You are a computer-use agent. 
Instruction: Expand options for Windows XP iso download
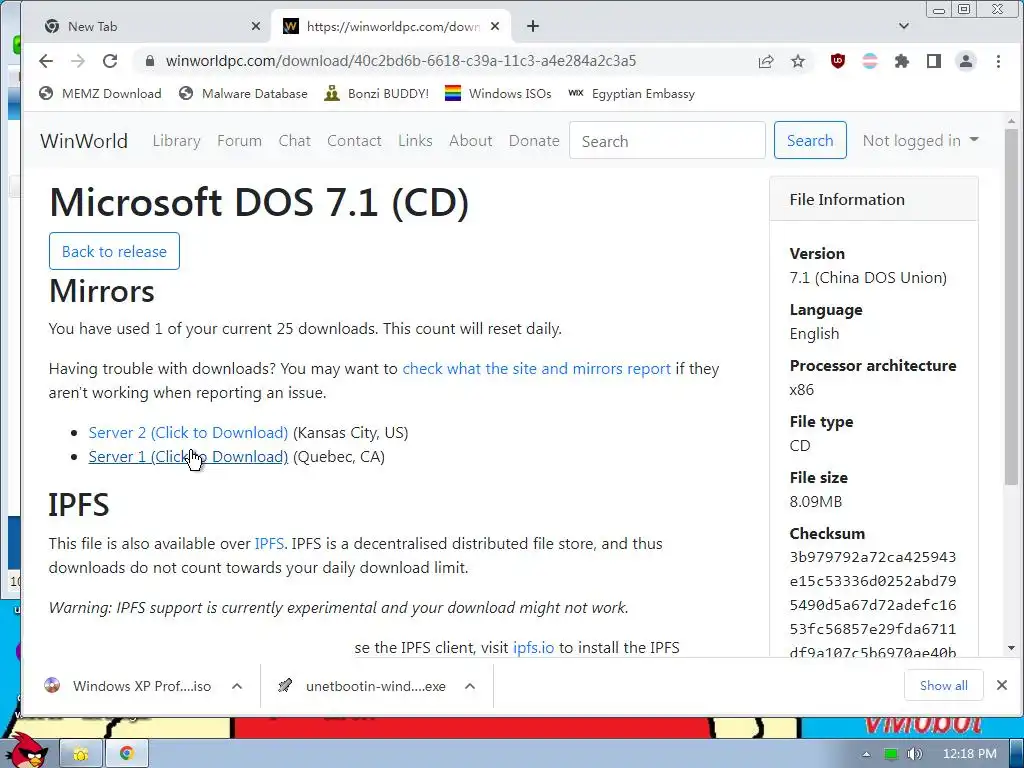click(x=237, y=686)
